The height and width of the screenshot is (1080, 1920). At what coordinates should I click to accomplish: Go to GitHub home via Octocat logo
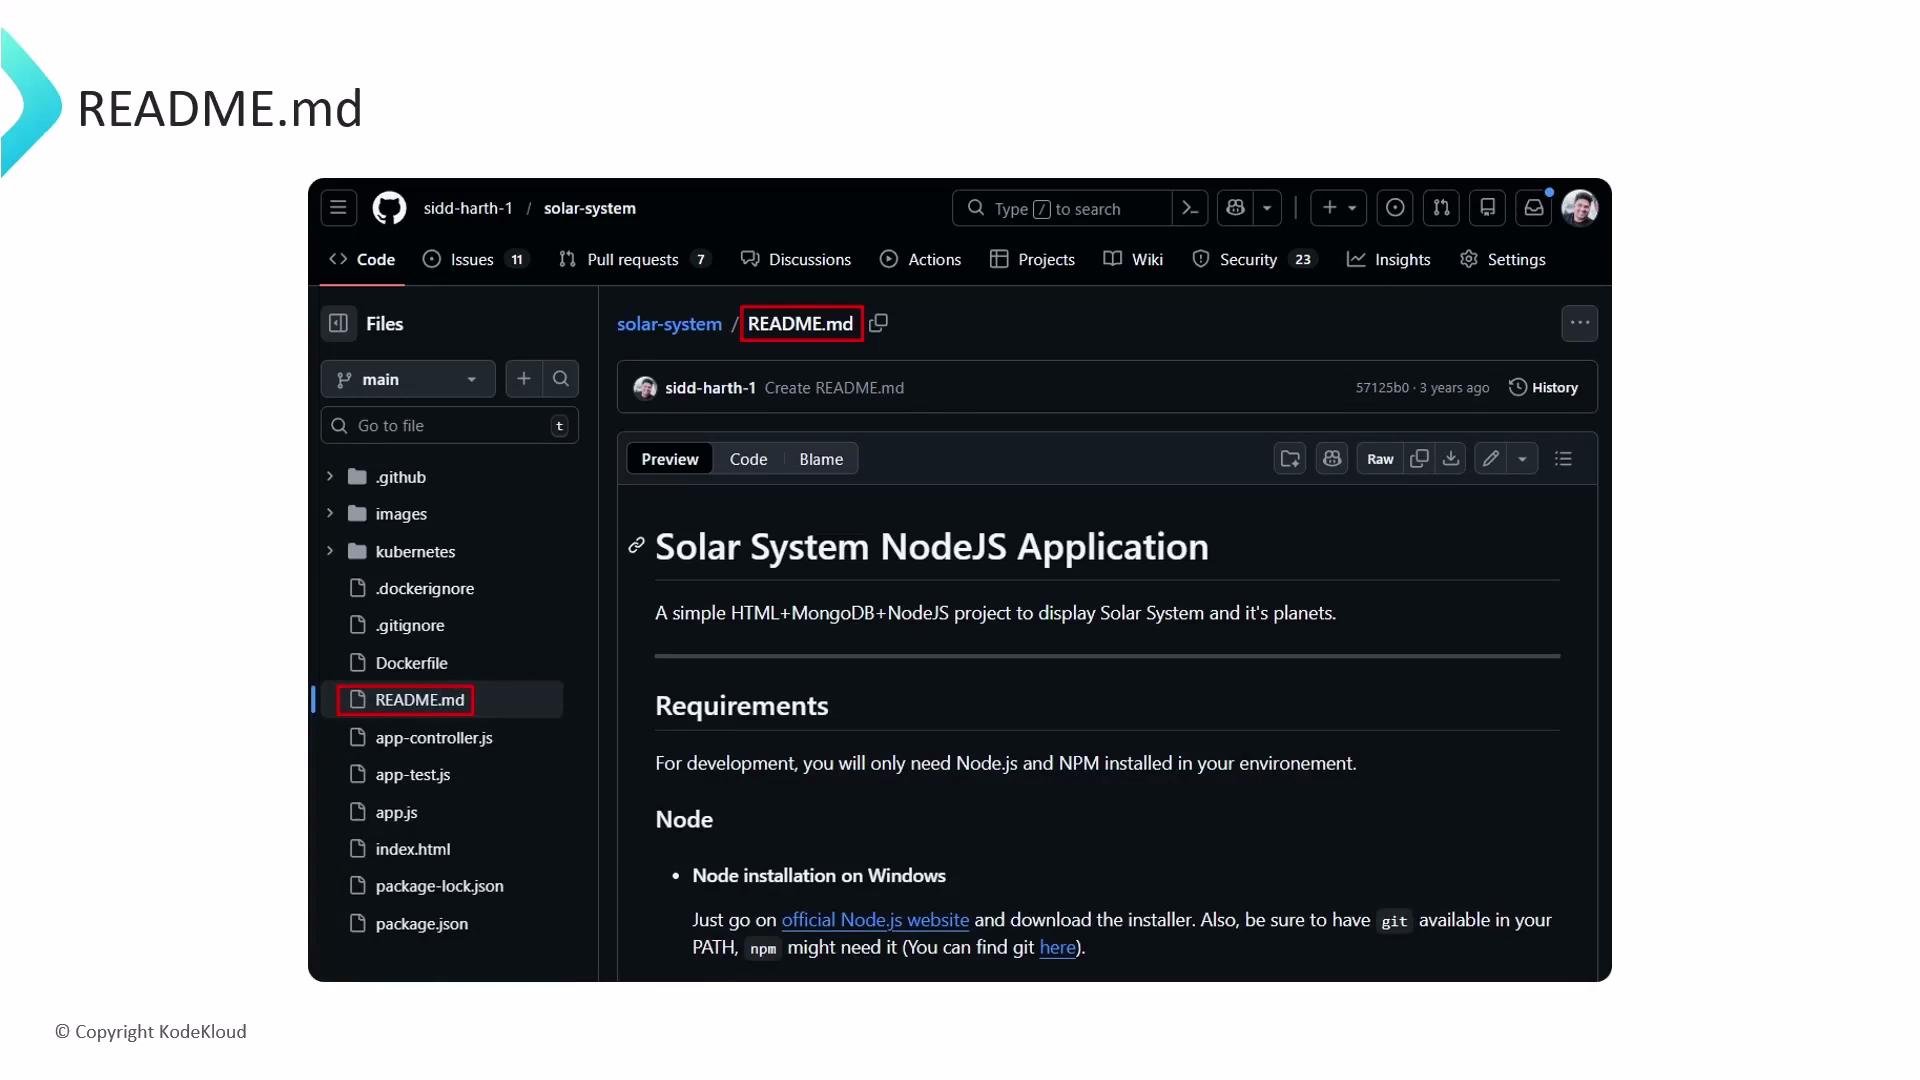389,208
